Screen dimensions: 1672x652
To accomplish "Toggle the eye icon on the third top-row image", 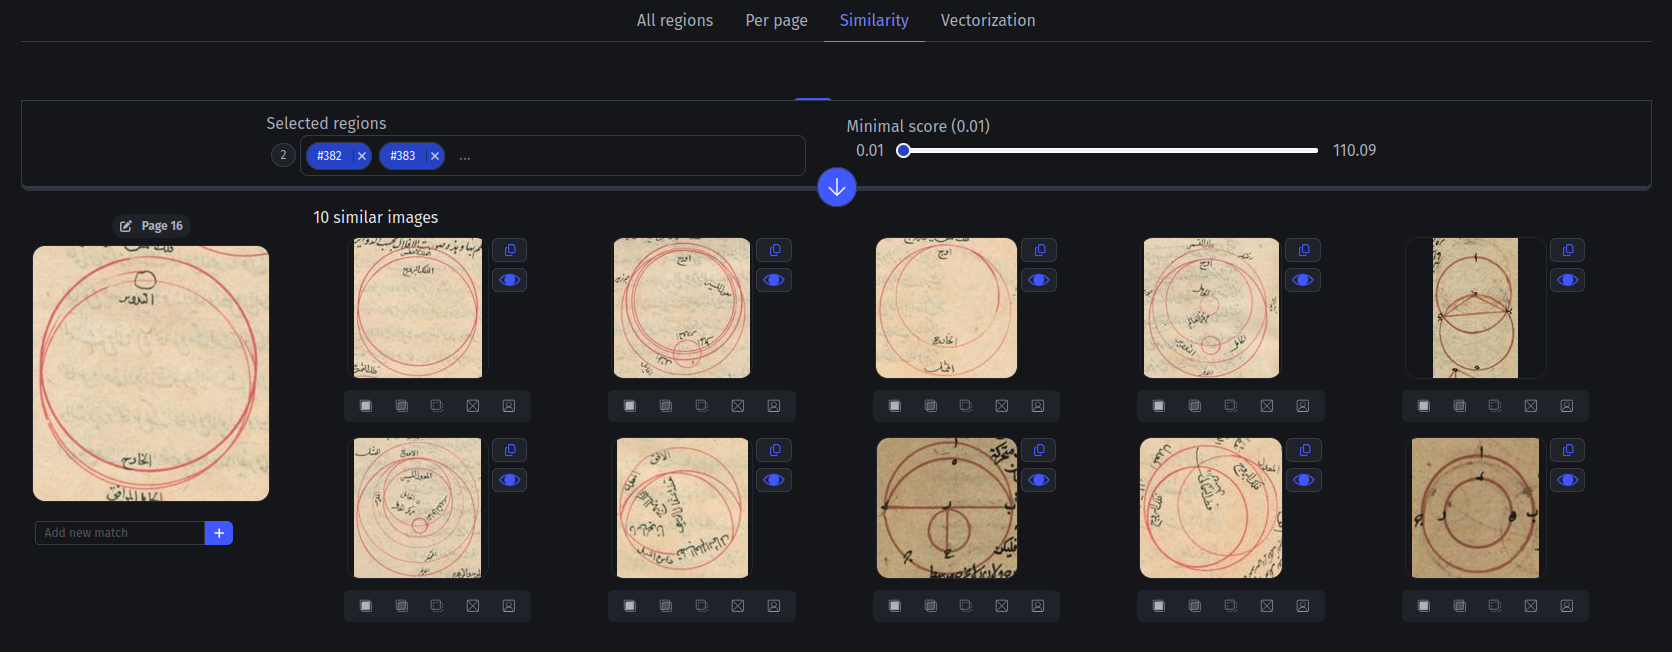I will [x=1039, y=280].
